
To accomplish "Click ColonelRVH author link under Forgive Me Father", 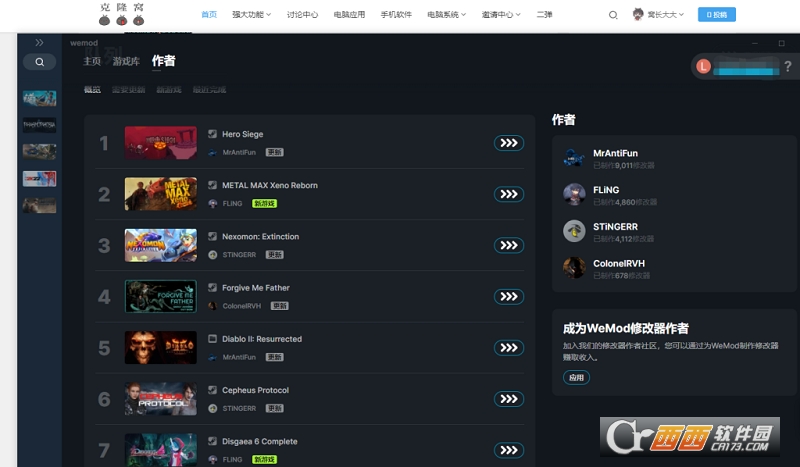I will pos(242,306).
